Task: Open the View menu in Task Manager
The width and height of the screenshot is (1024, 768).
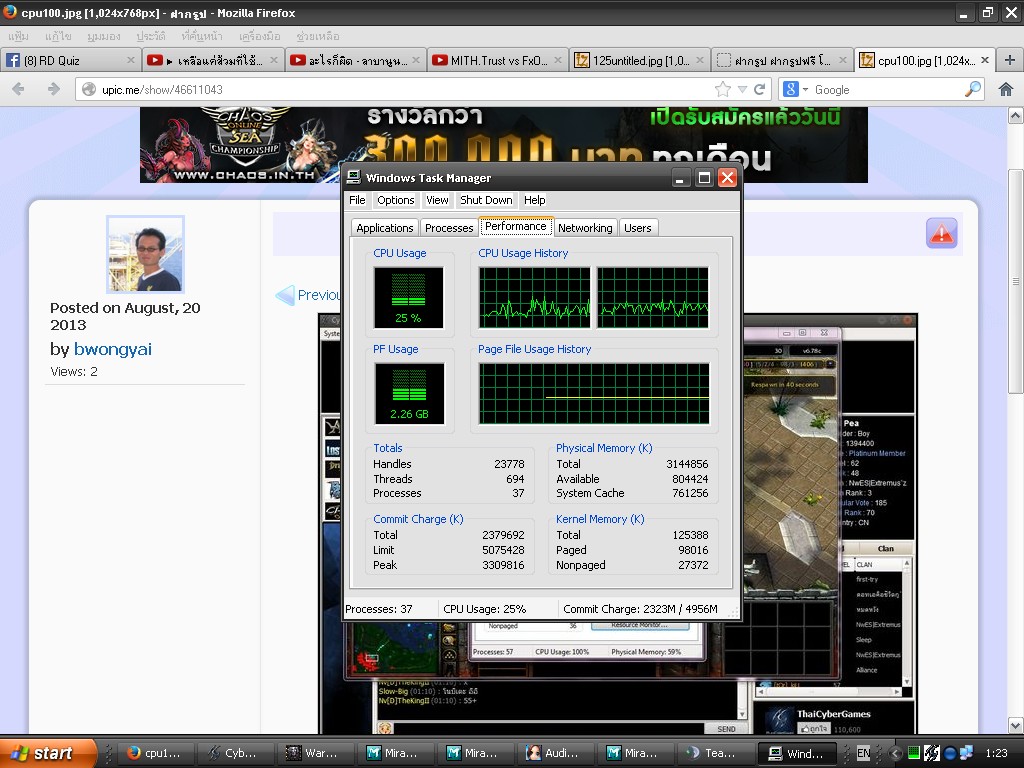Action: pyautogui.click(x=437, y=200)
